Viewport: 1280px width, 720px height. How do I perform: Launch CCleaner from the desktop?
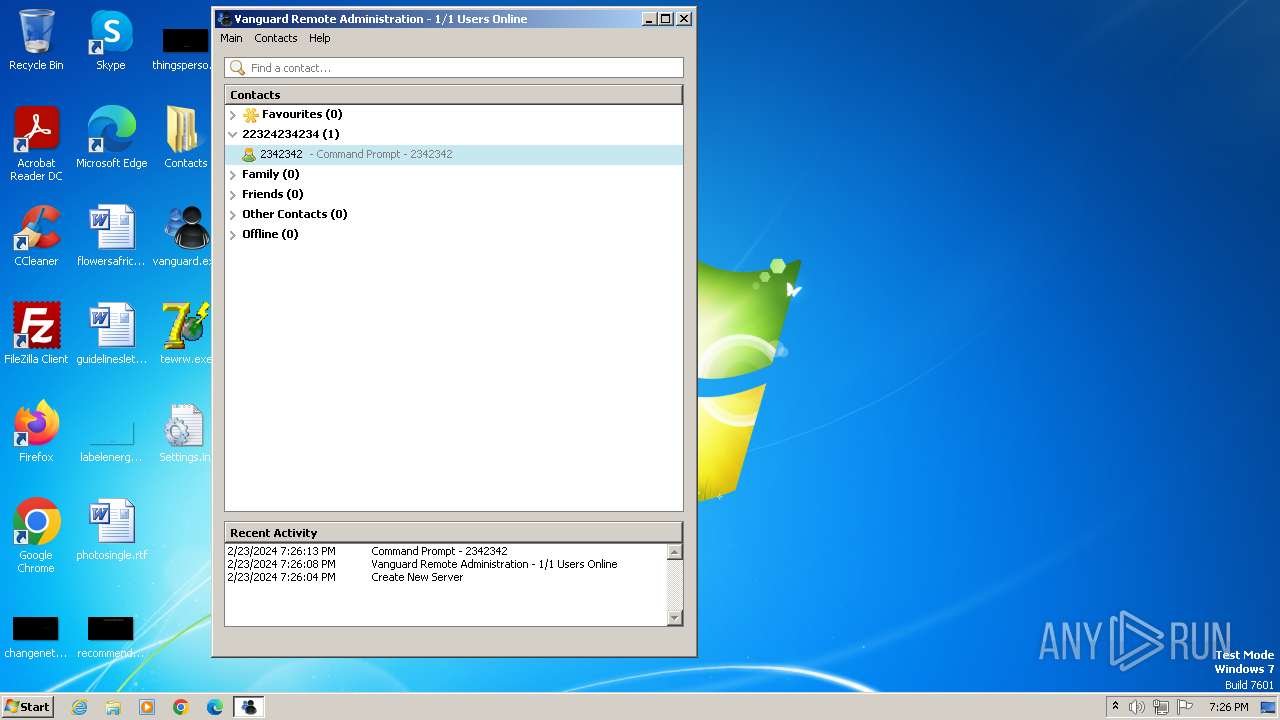coord(36,236)
